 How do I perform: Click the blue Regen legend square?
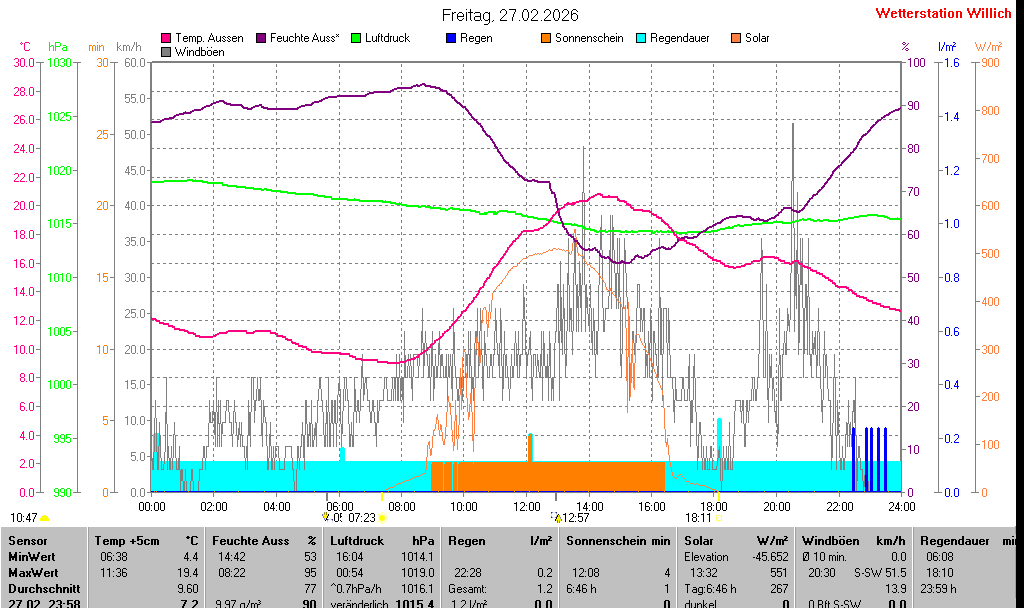[x=451, y=38]
